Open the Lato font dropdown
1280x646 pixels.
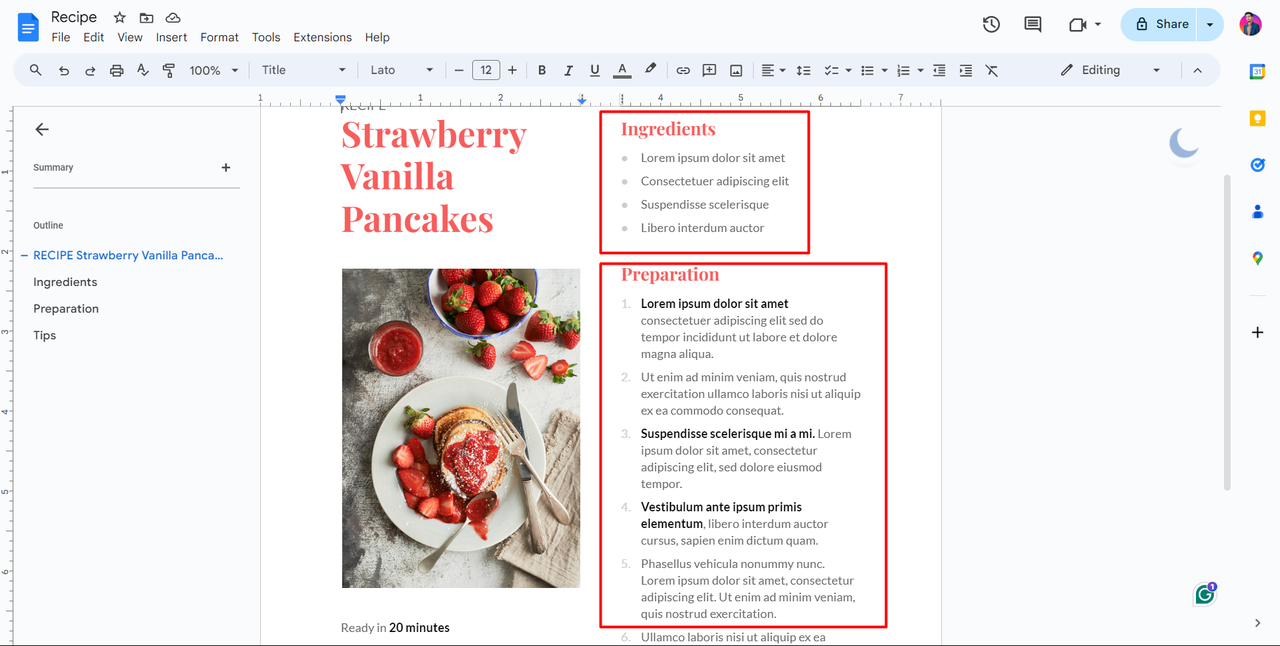coord(402,70)
